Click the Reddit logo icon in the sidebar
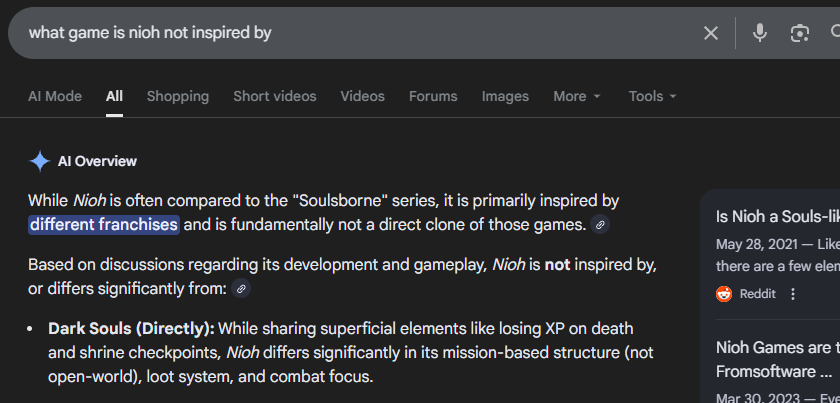Screen dimensions: 840x403 (x=724, y=294)
